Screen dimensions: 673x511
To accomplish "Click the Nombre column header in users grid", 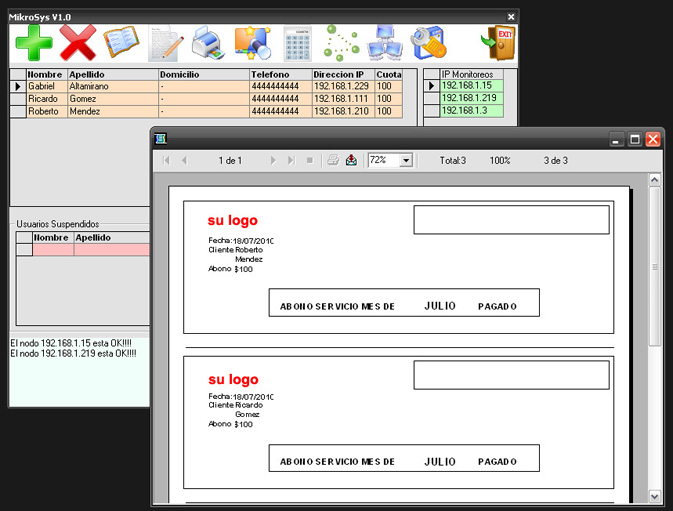I will coord(46,75).
